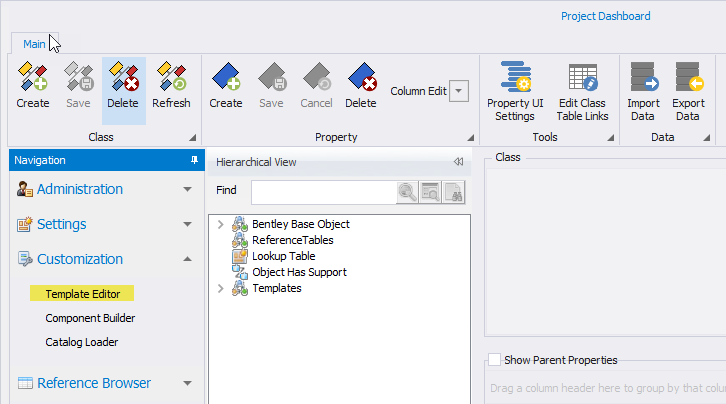The height and width of the screenshot is (404, 726).
Task: Expand the Templates tree node
Action: point(220,288)
